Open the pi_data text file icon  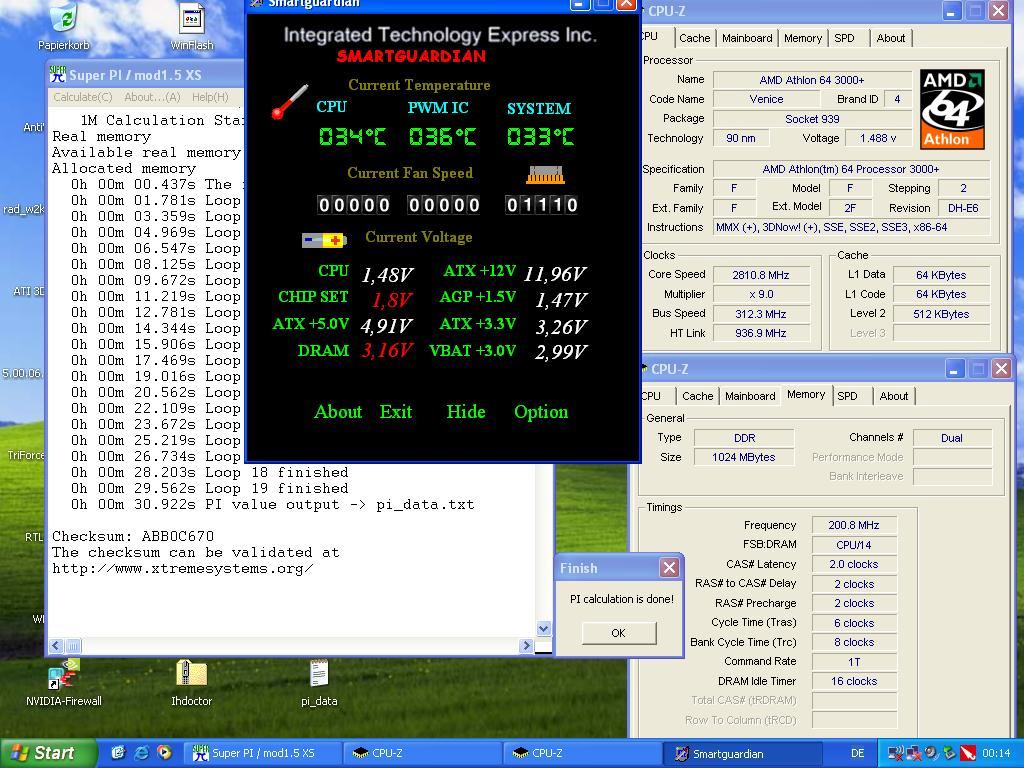(x=319, y=674)
